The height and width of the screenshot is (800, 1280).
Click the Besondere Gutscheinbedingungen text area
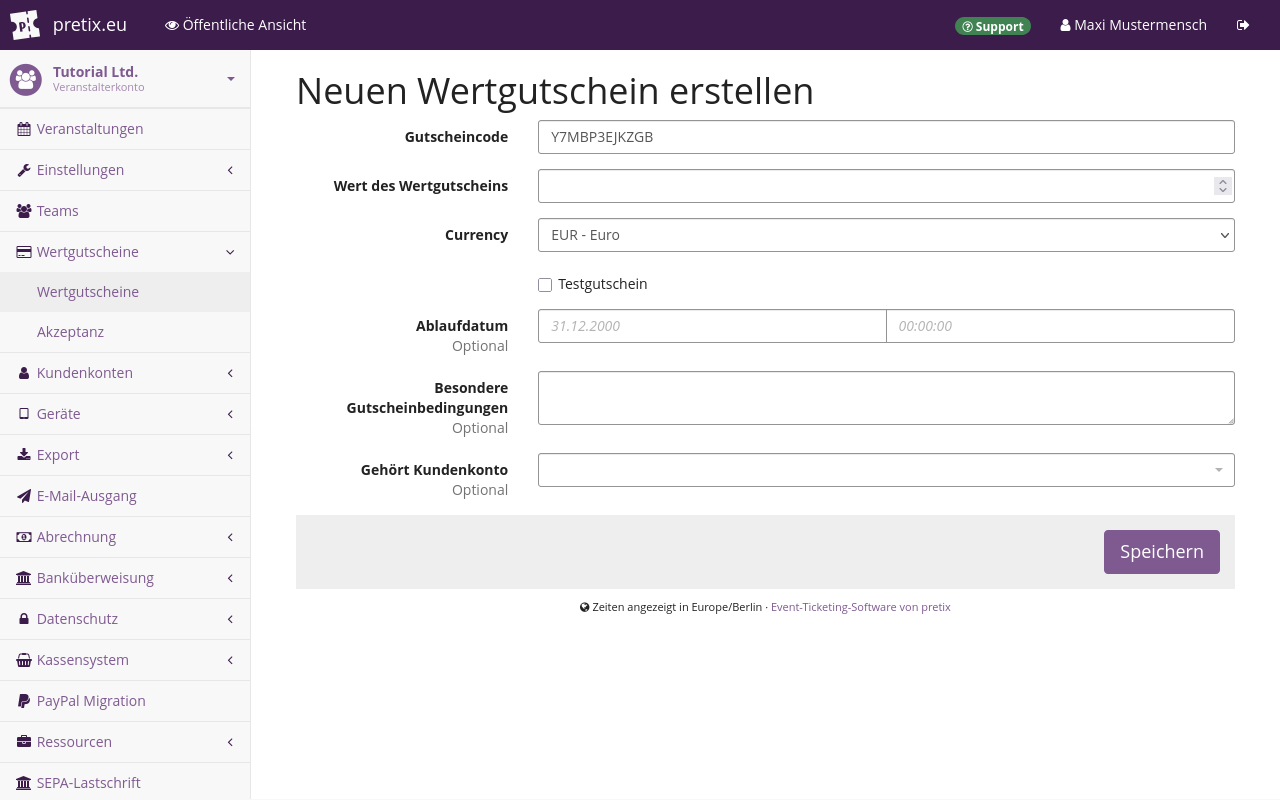(x=886, y=398)
